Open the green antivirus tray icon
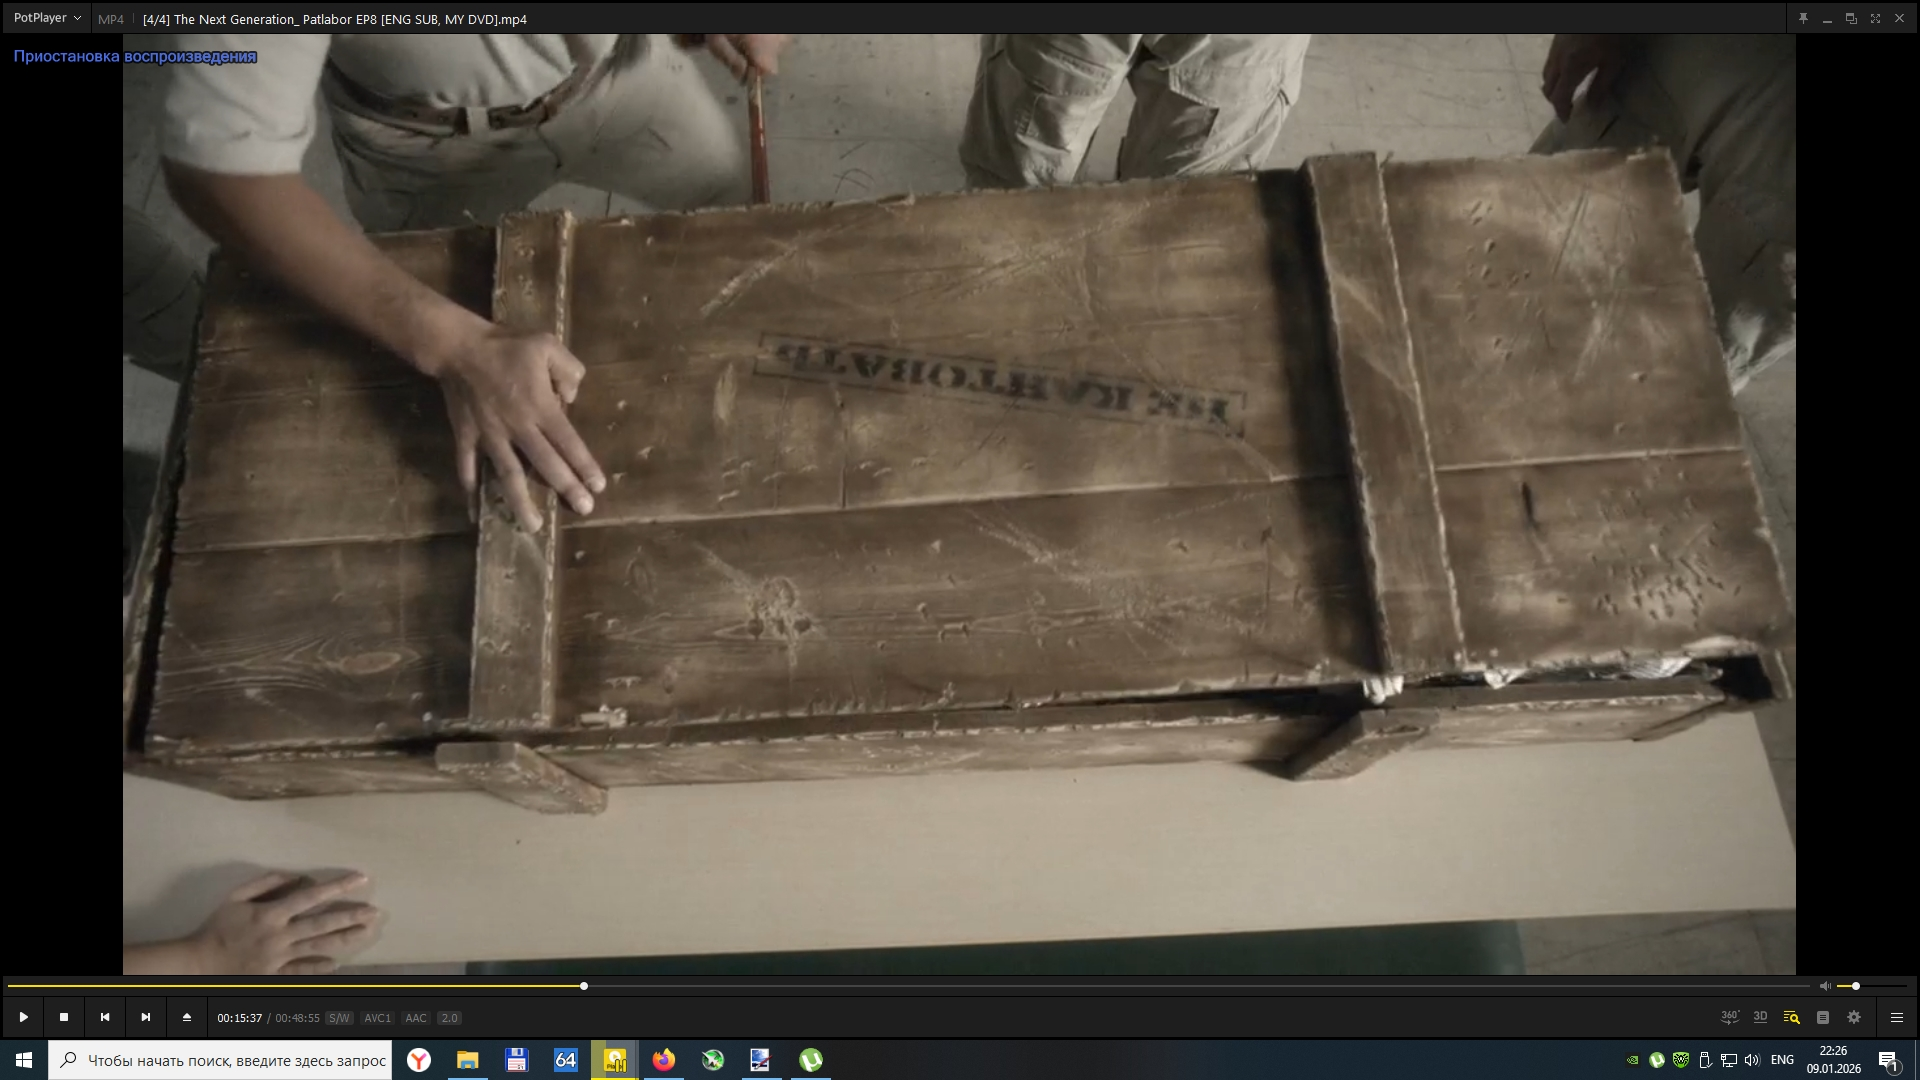This screenshot has height=1080, width=1920. tap(1681, 1060)
